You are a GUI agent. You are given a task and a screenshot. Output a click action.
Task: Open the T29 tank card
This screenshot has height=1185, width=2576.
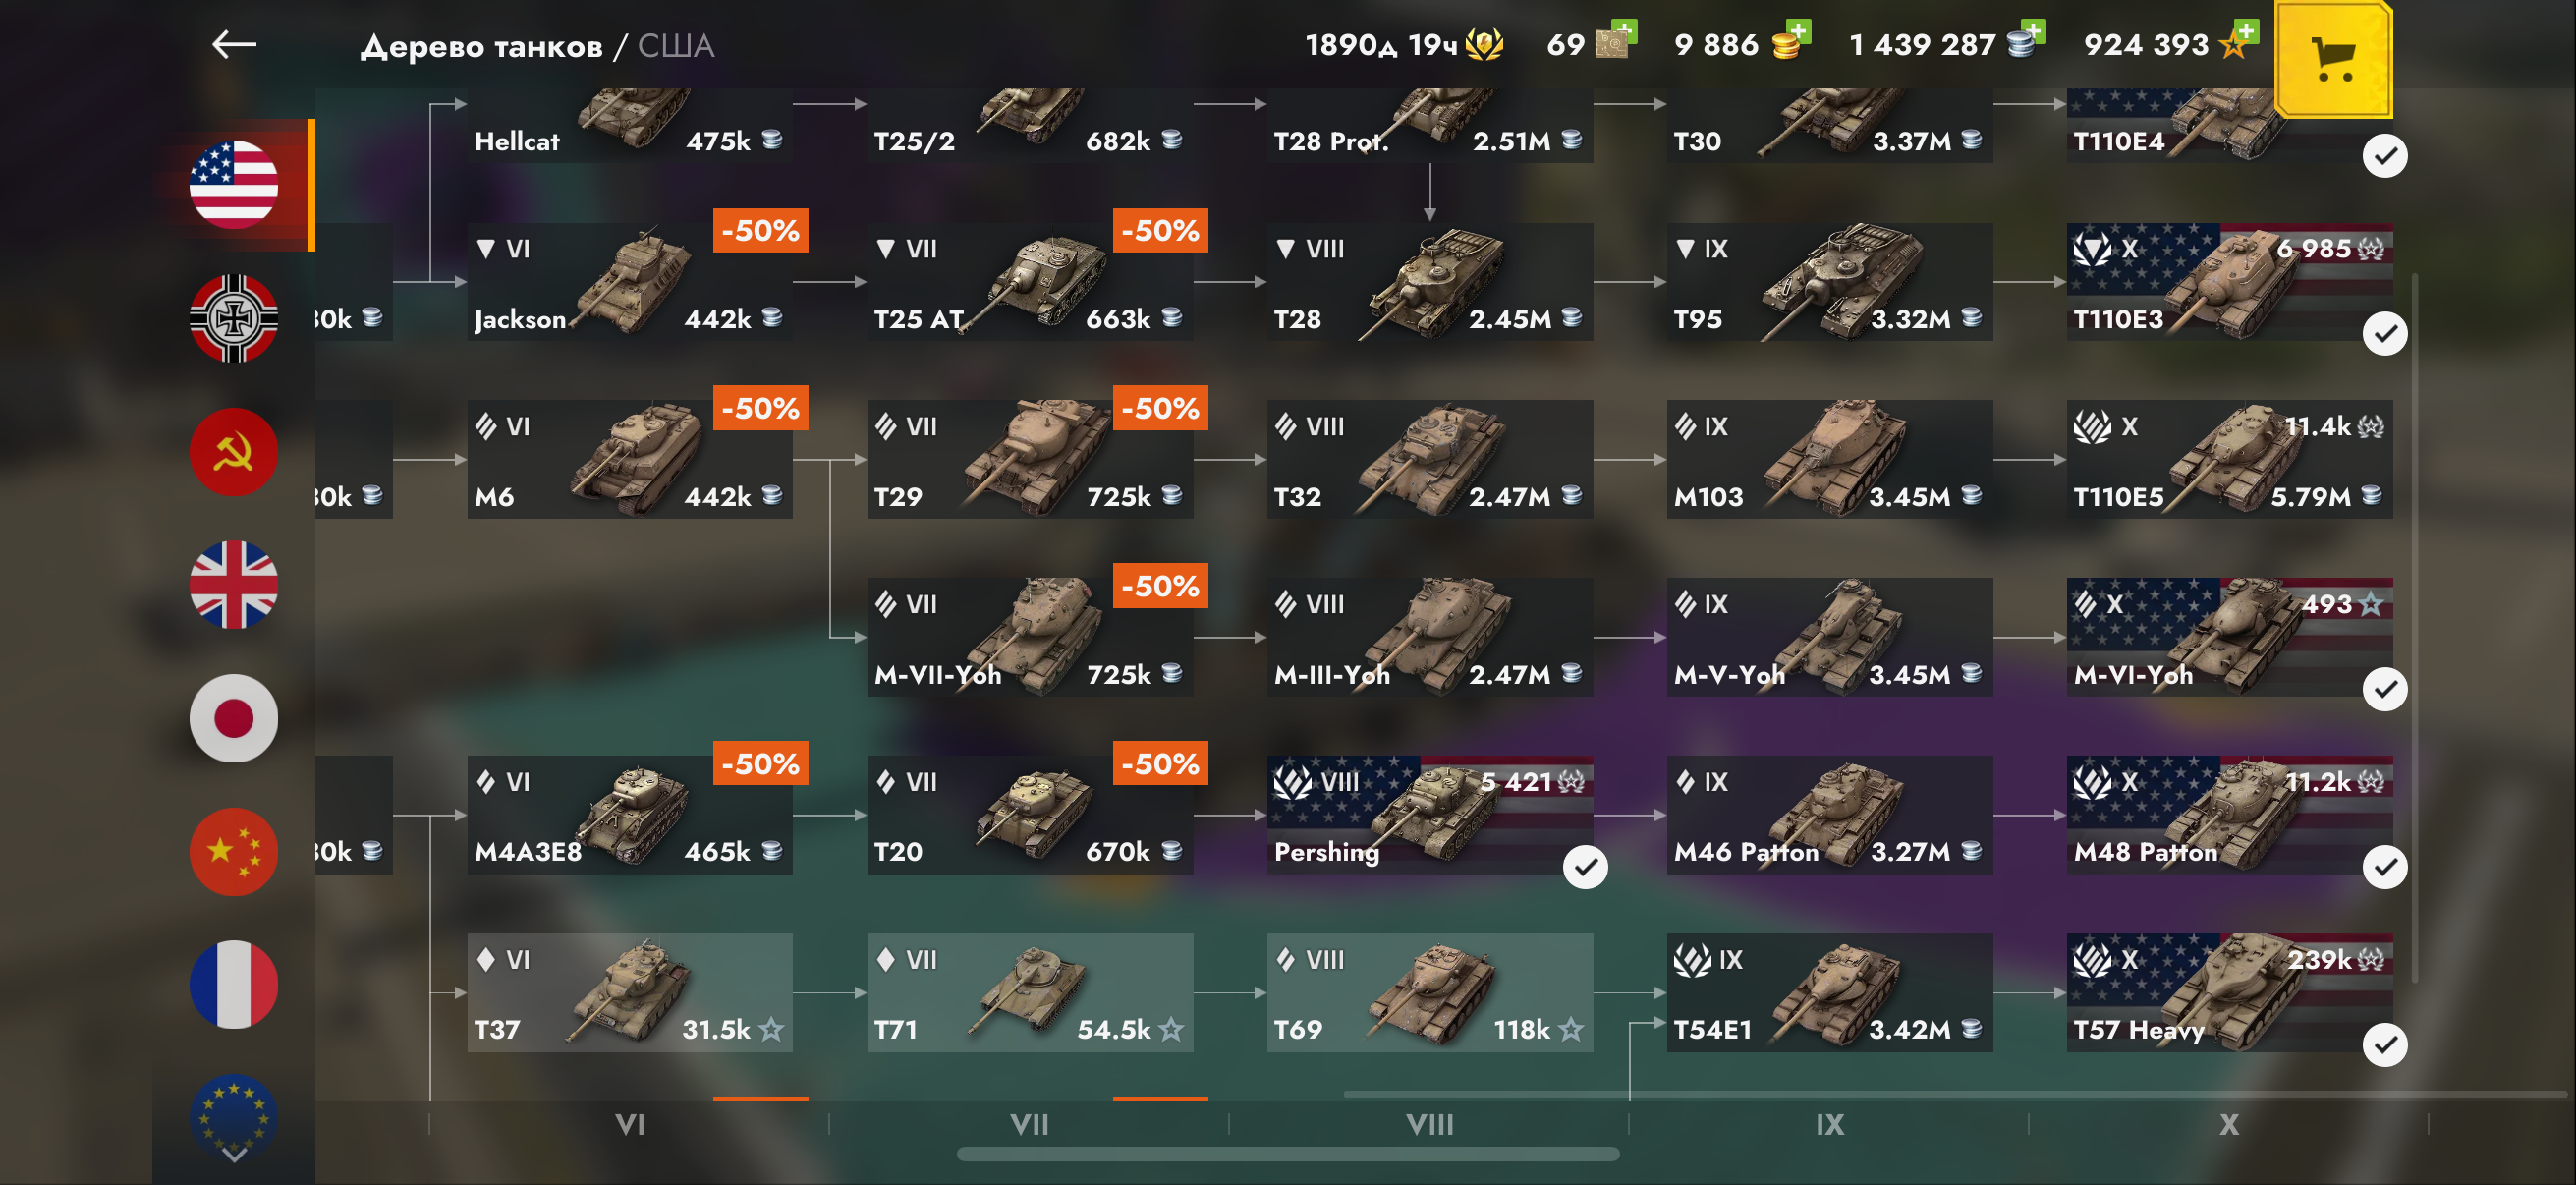(x=1030, y=459)
